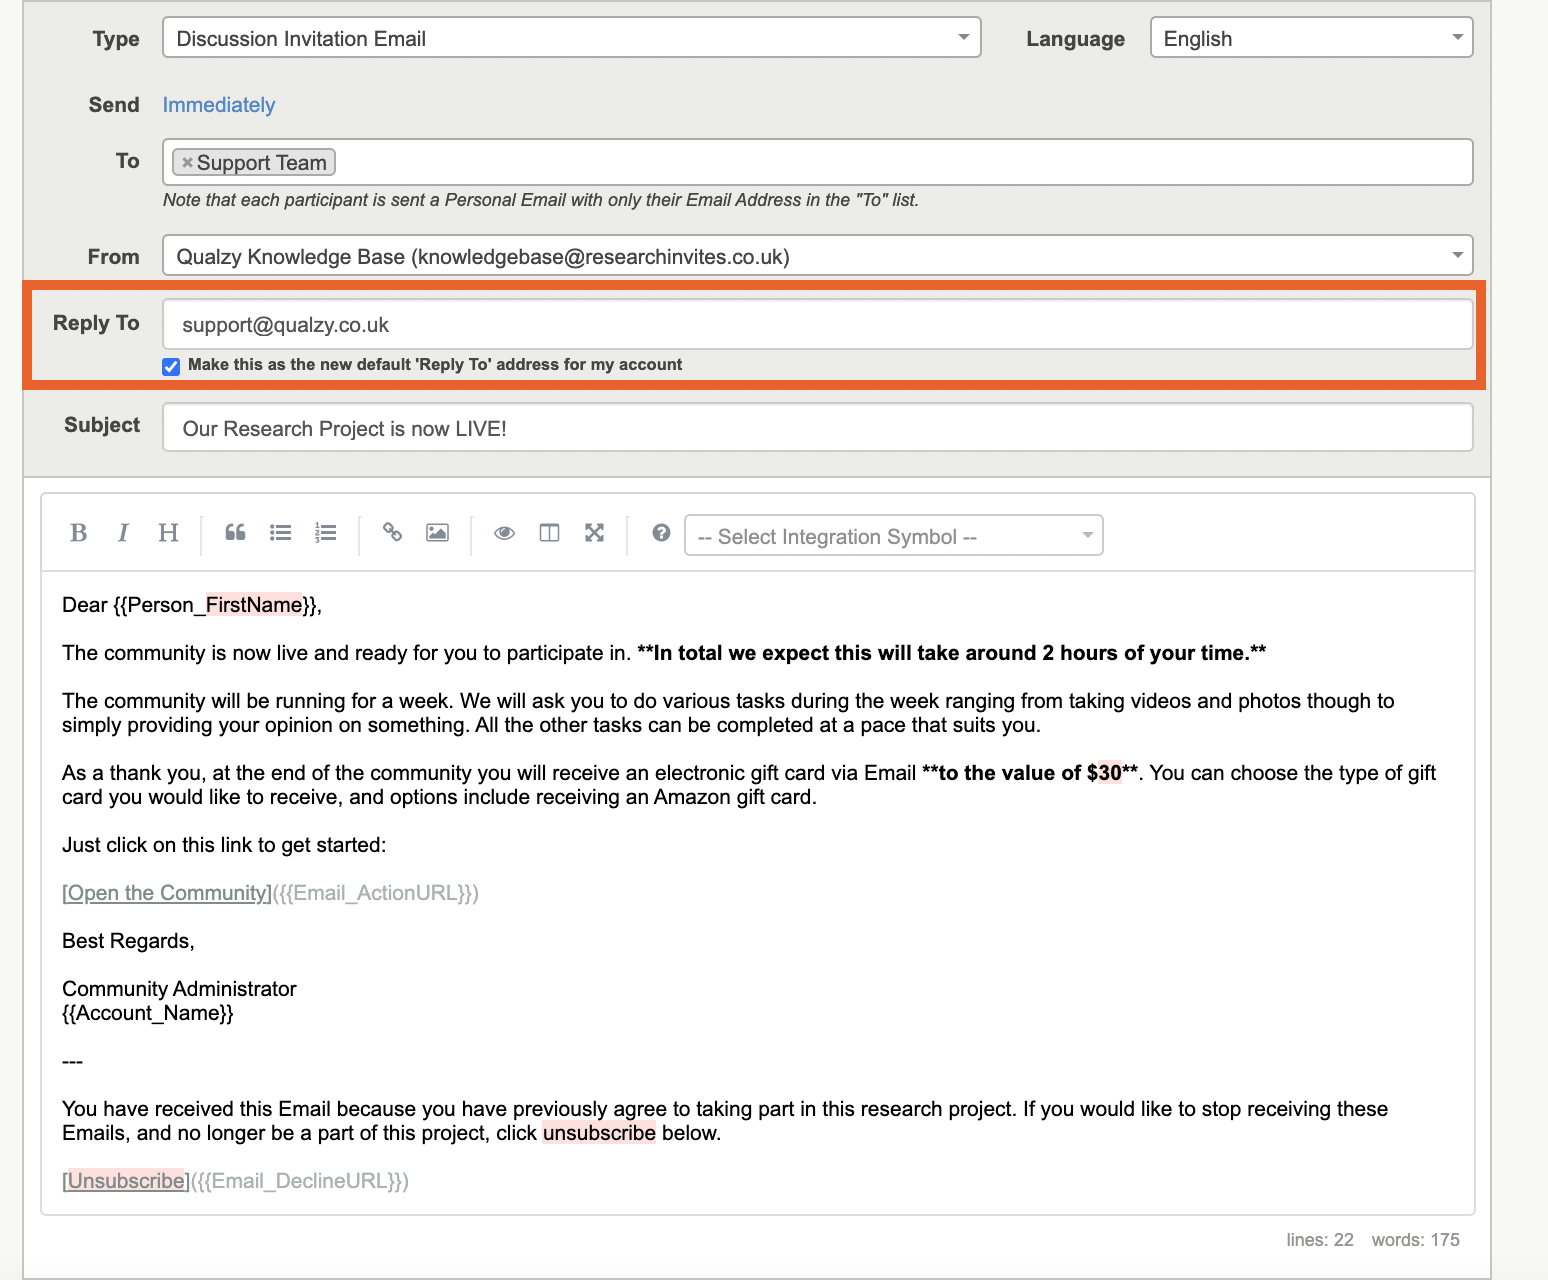
Task: Toggle fullscreen editor mode
Action: click(594, 533)
